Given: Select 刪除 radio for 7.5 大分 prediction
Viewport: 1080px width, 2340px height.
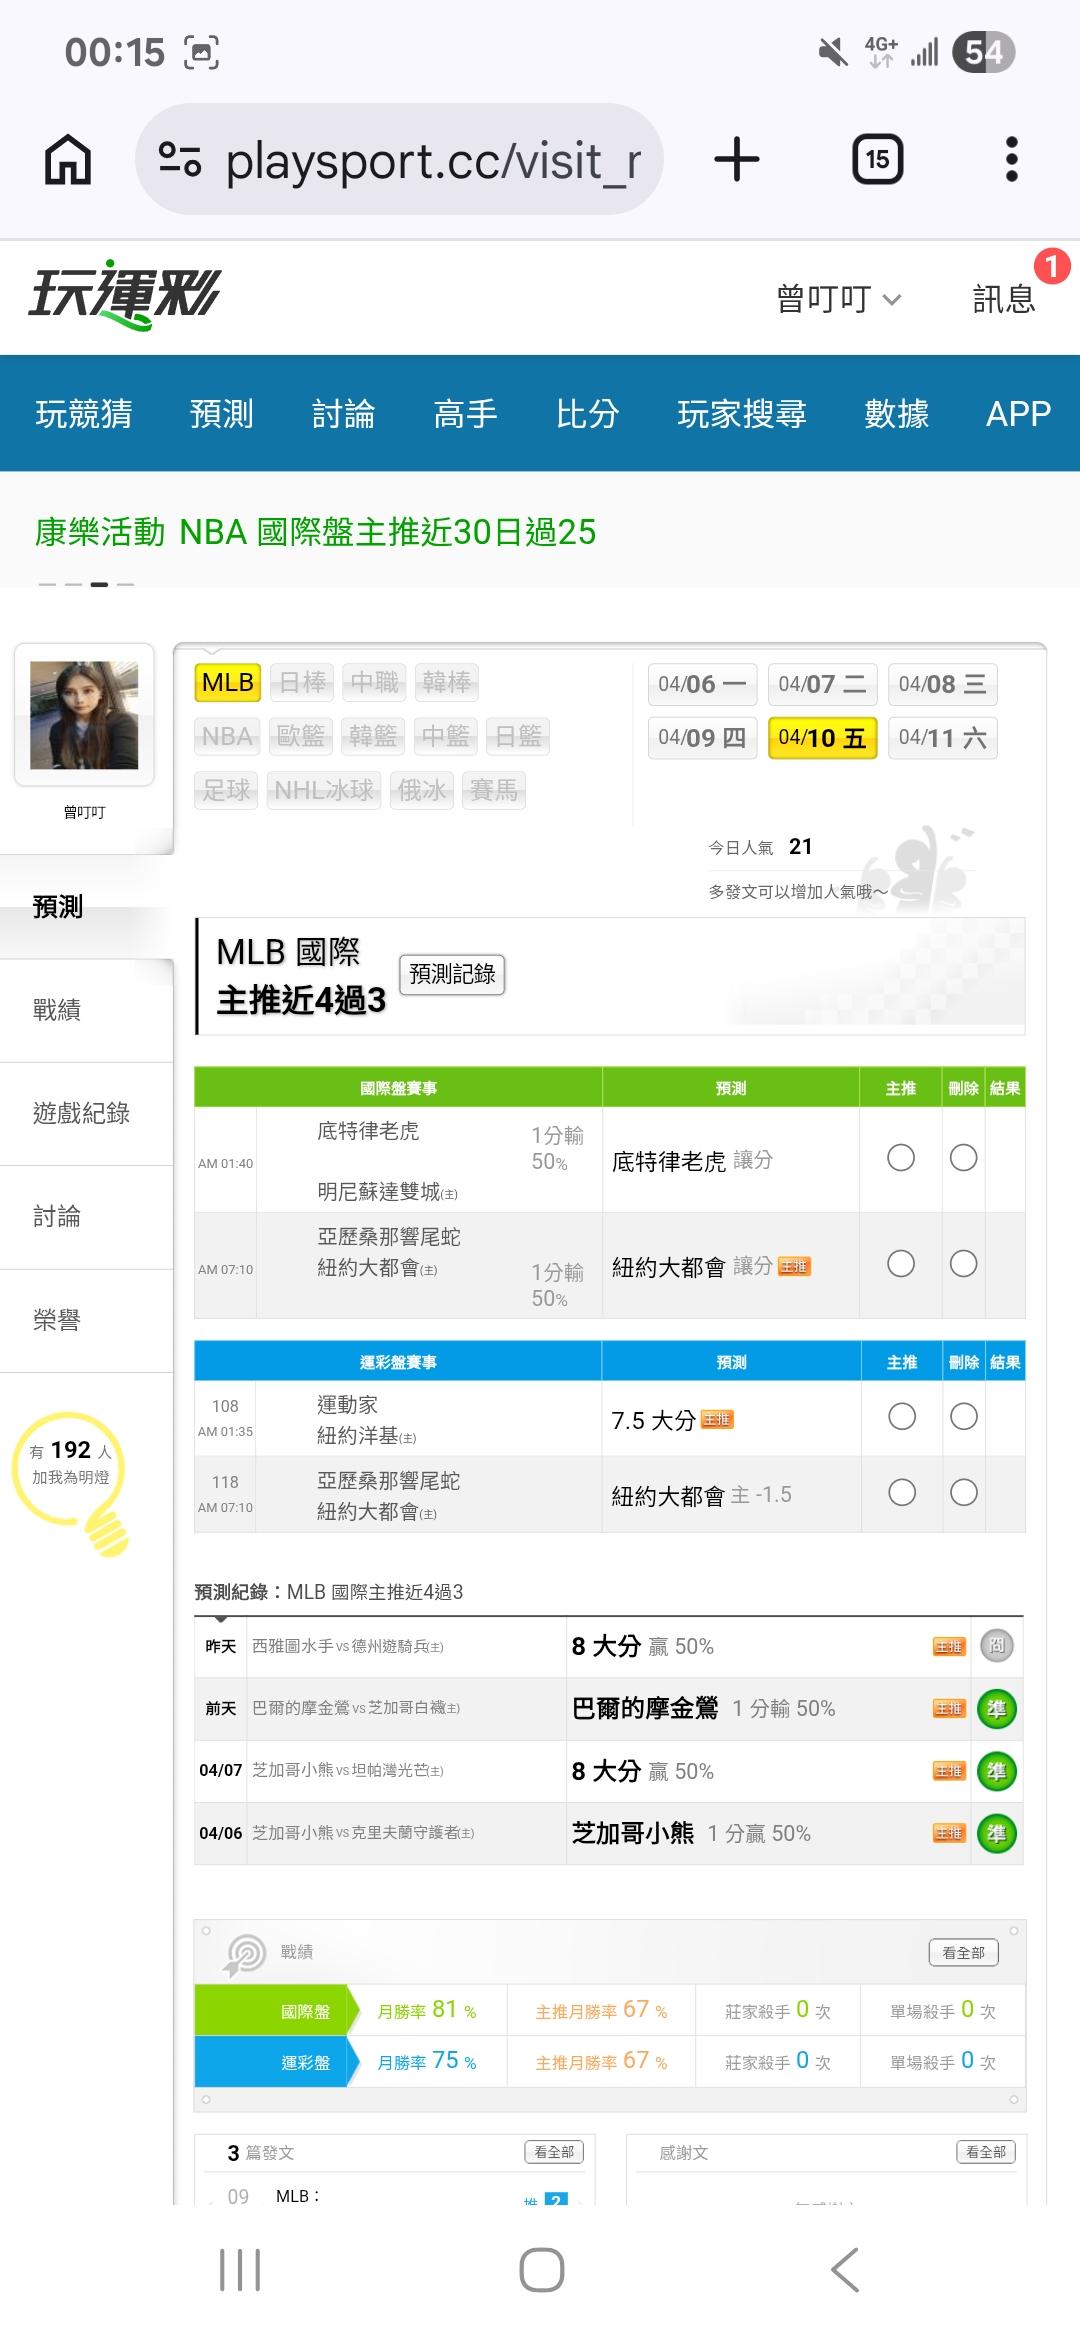Looking at the screenshot, I should pyautogui.click(x=964, y=1416).
